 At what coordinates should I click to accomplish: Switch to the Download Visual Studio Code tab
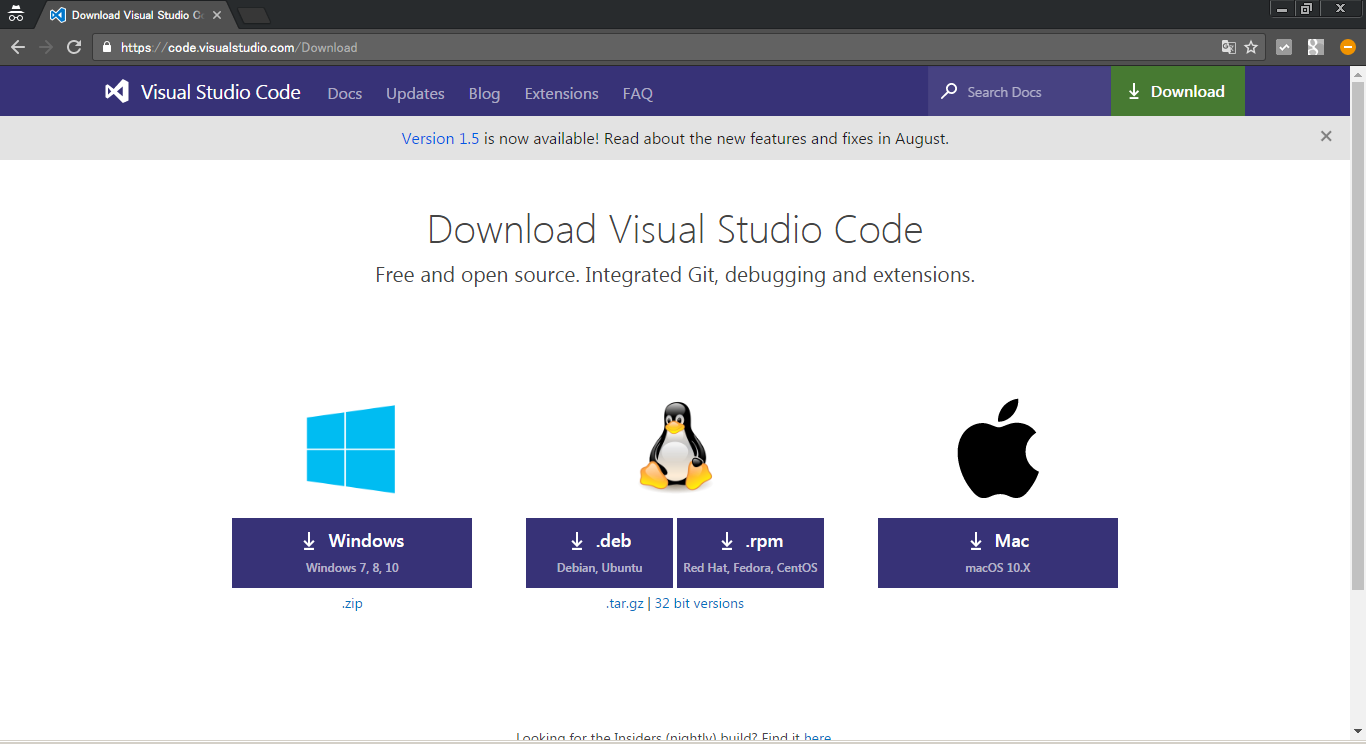point(130,14)
